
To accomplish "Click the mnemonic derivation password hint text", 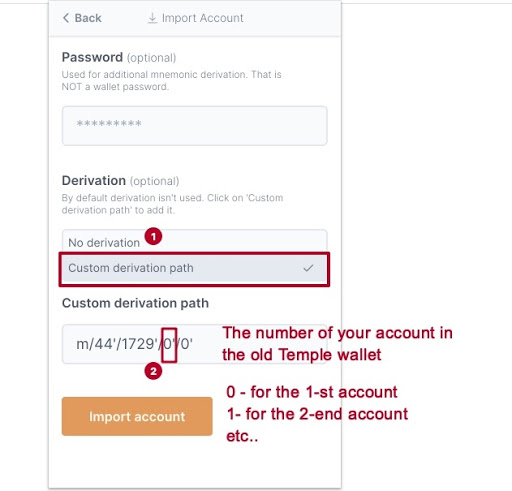I will 172,80.
